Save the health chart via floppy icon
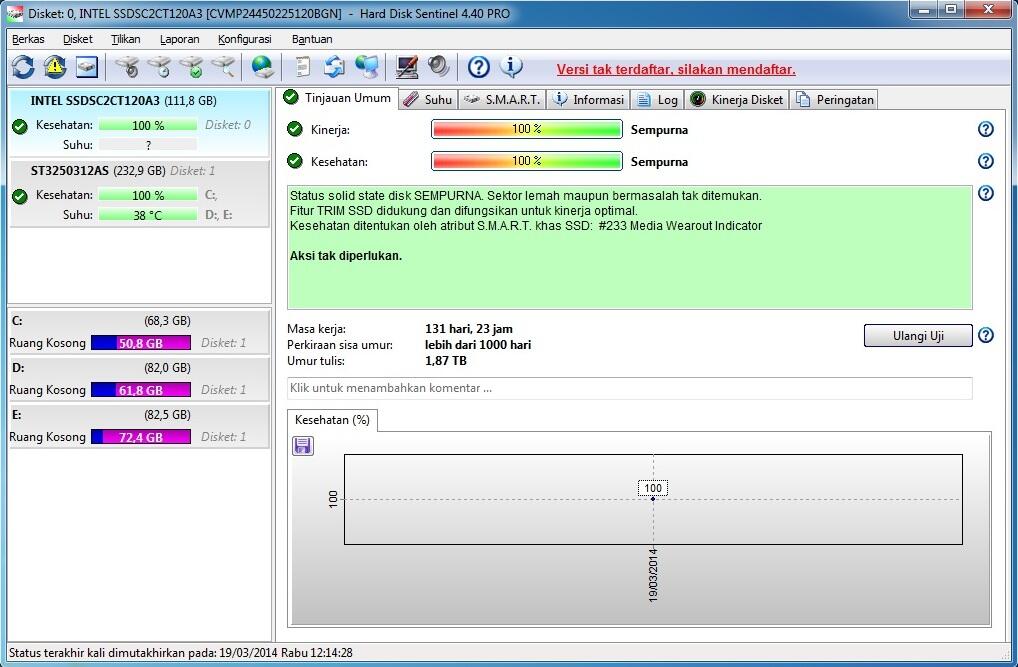This screenshot has width=1018, height=667. click(303, 446)
